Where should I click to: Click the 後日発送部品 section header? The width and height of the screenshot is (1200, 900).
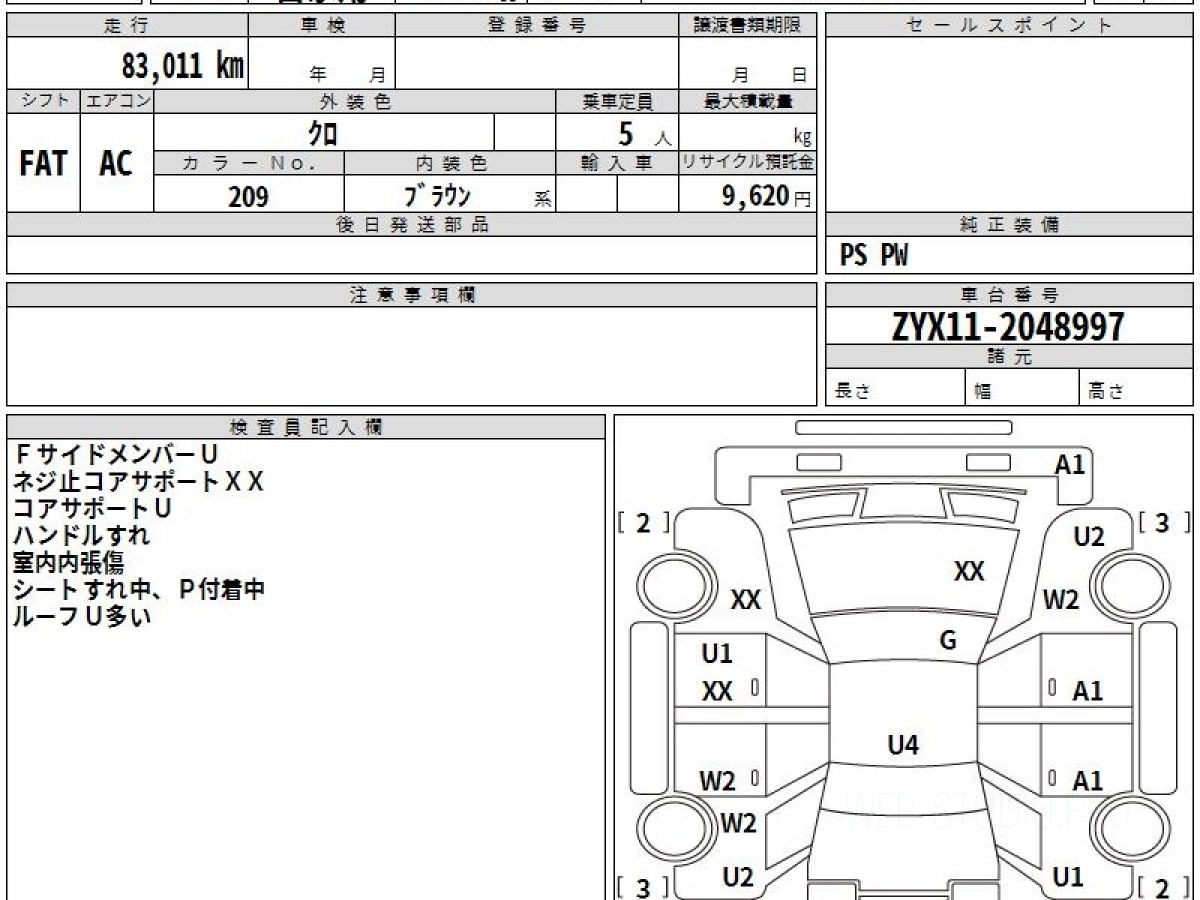tap(412, 225)
